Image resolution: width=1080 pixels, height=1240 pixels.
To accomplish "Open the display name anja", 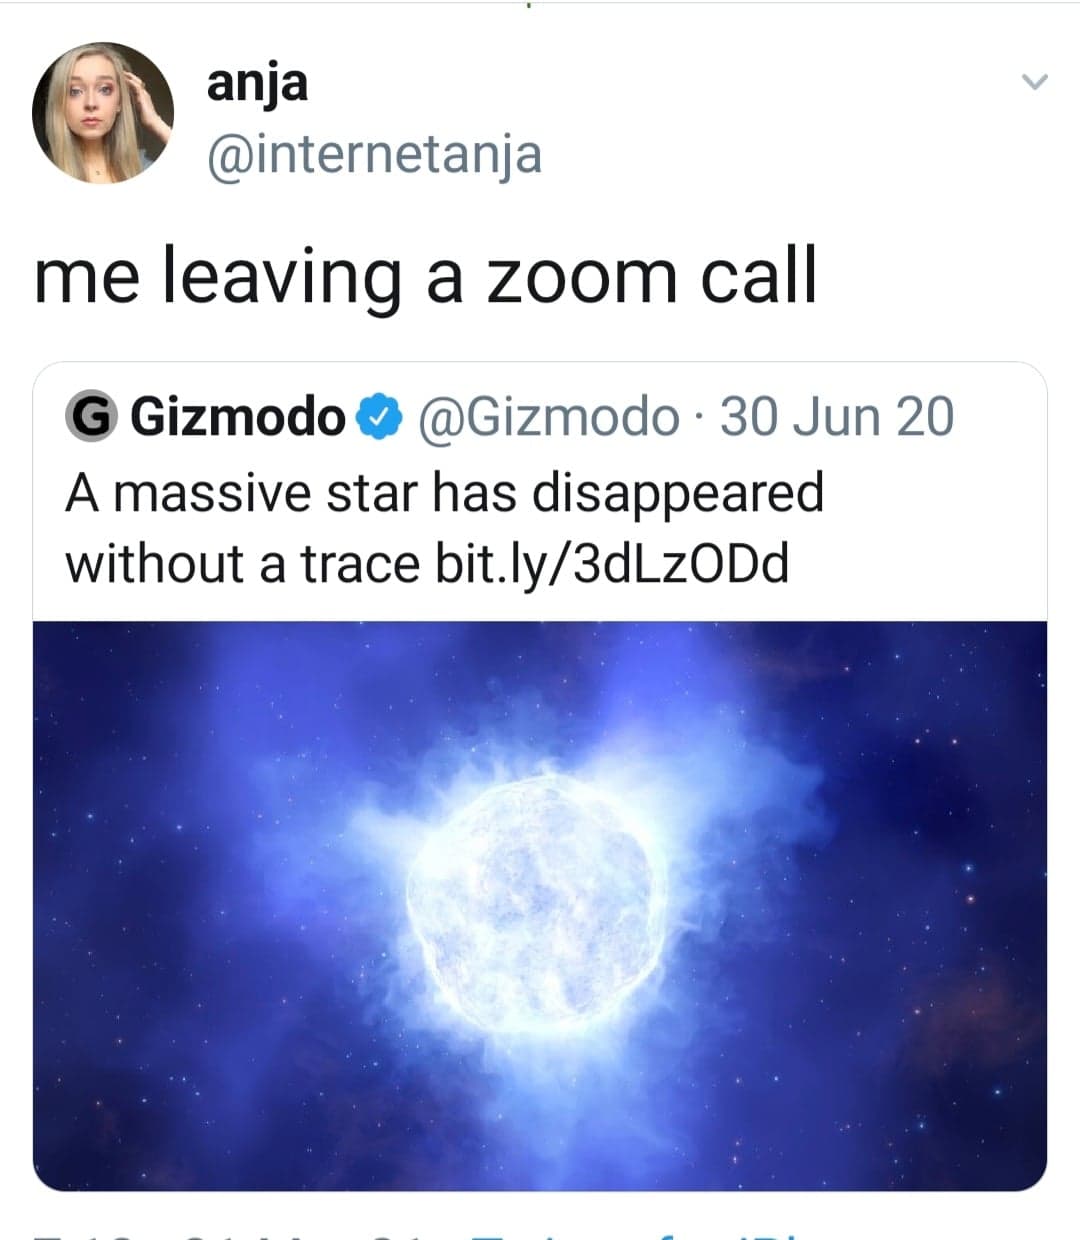I will click(257, 84).
